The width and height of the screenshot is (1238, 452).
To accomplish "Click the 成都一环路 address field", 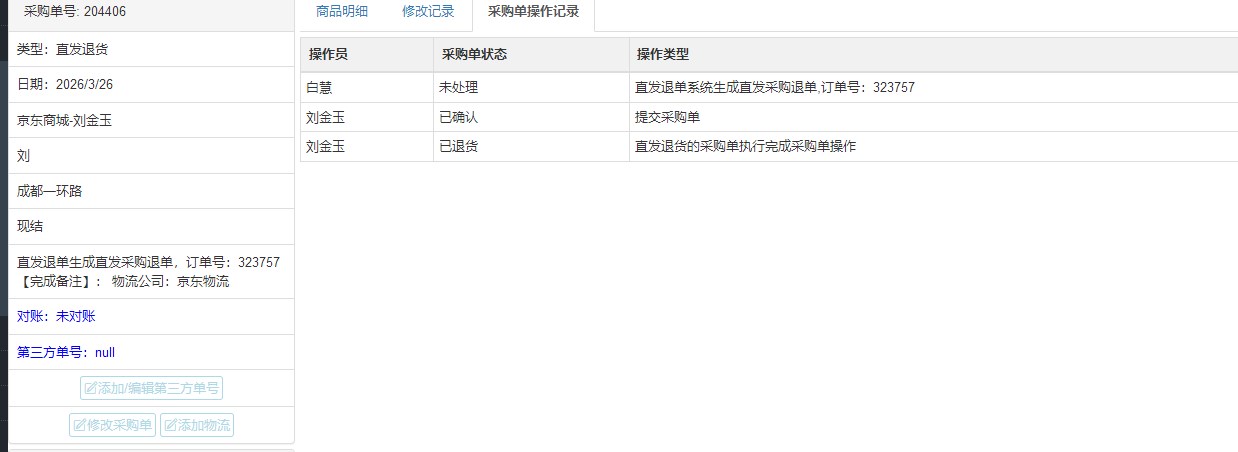I will (x=50, y=191).
